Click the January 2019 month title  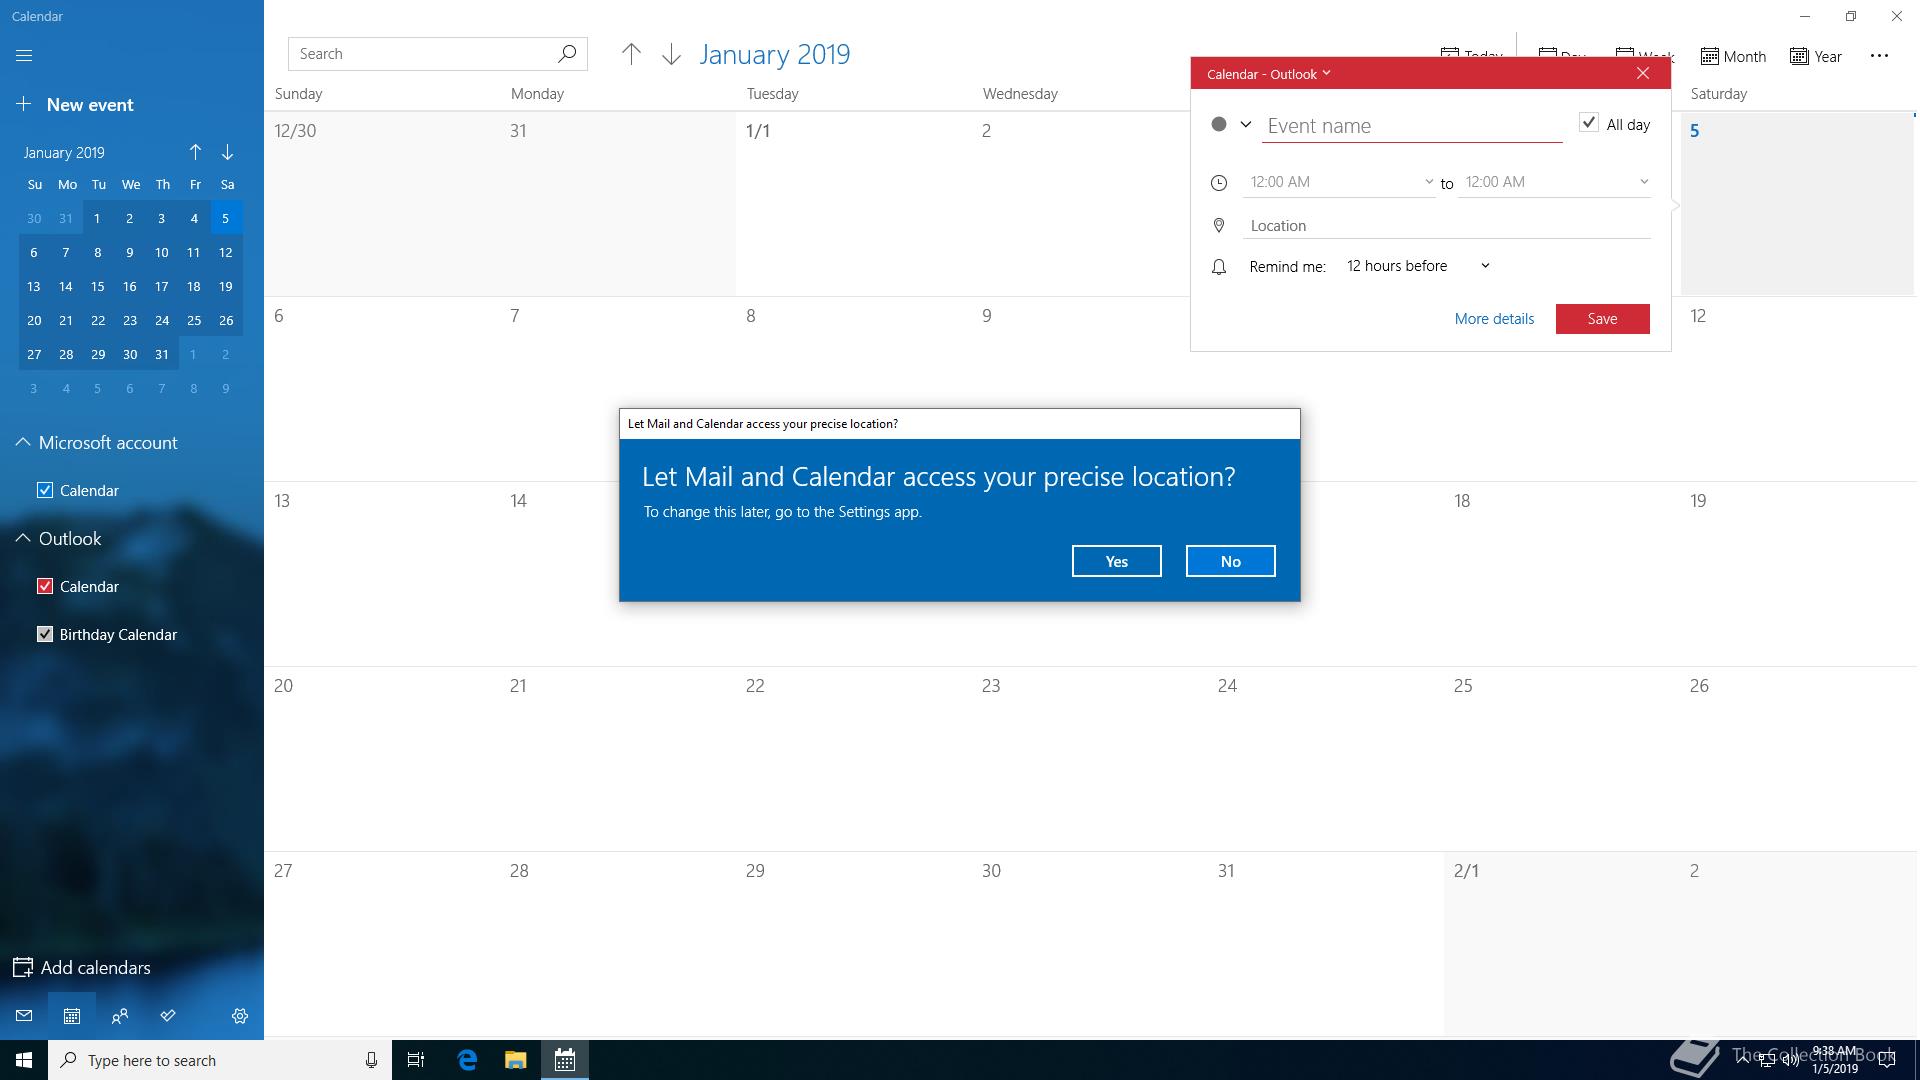(774, 54)
